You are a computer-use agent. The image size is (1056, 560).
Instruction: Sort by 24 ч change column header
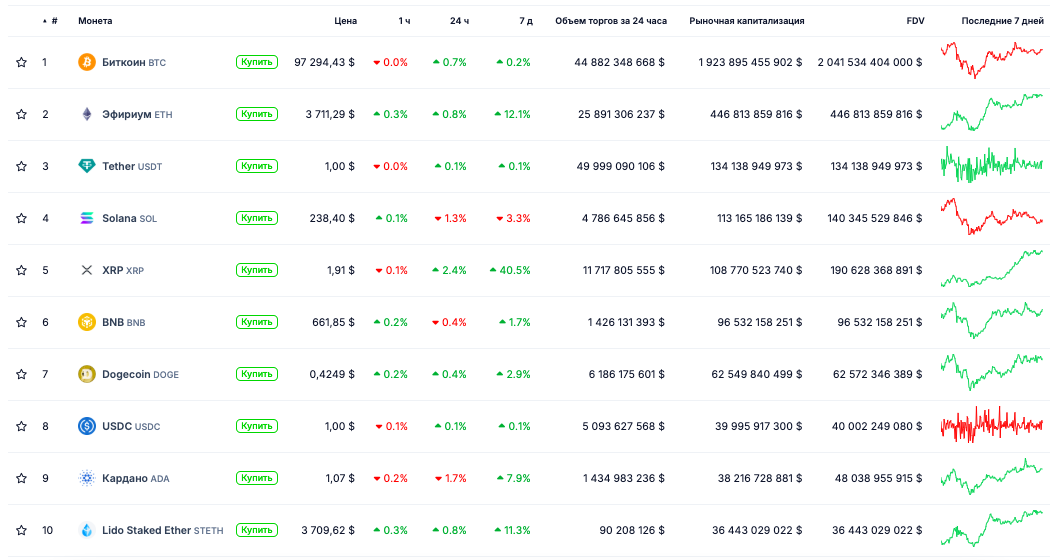pyautogui.click(x=459, y=20)
